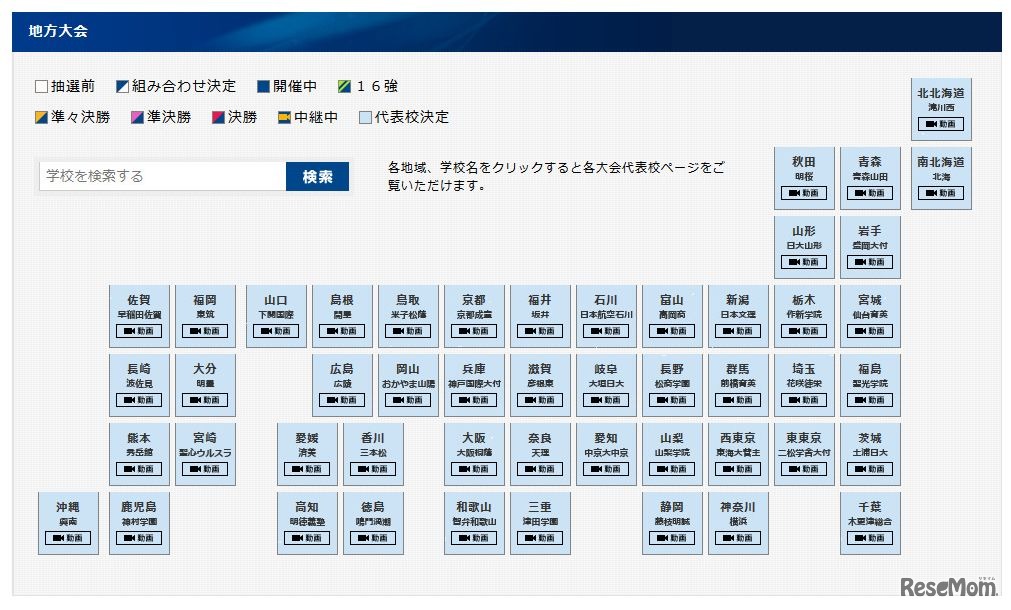Toggle the 組み合わせ決定 legend checkbox

pos(123,86)
